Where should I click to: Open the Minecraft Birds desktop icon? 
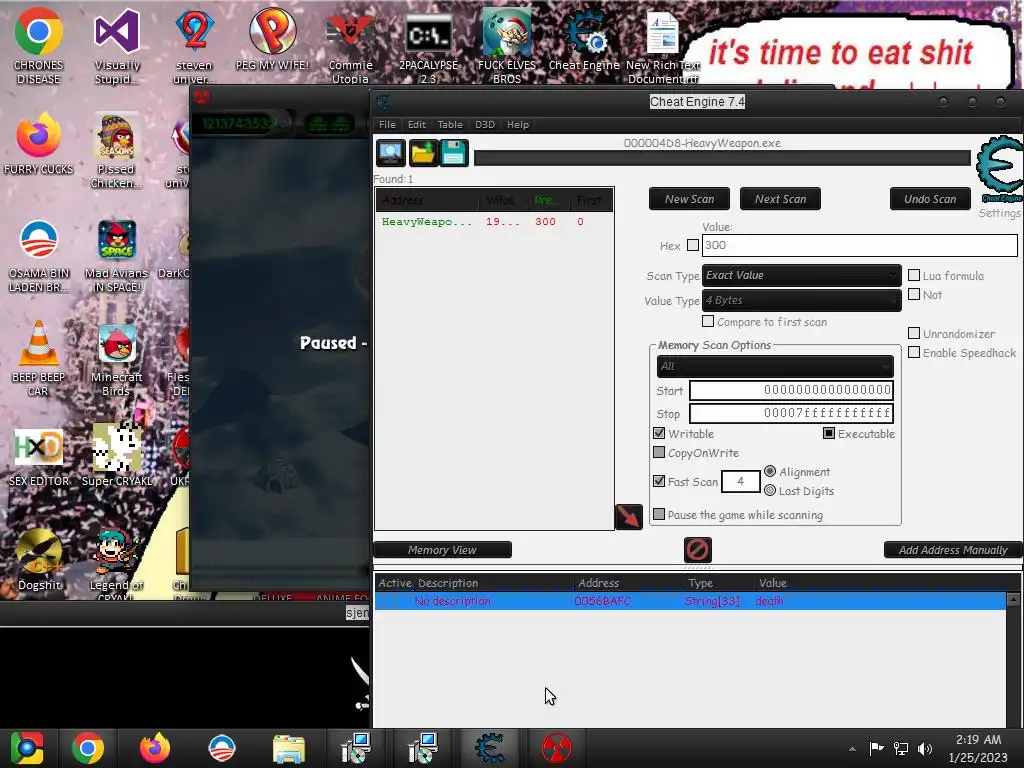tap(117, 358)
